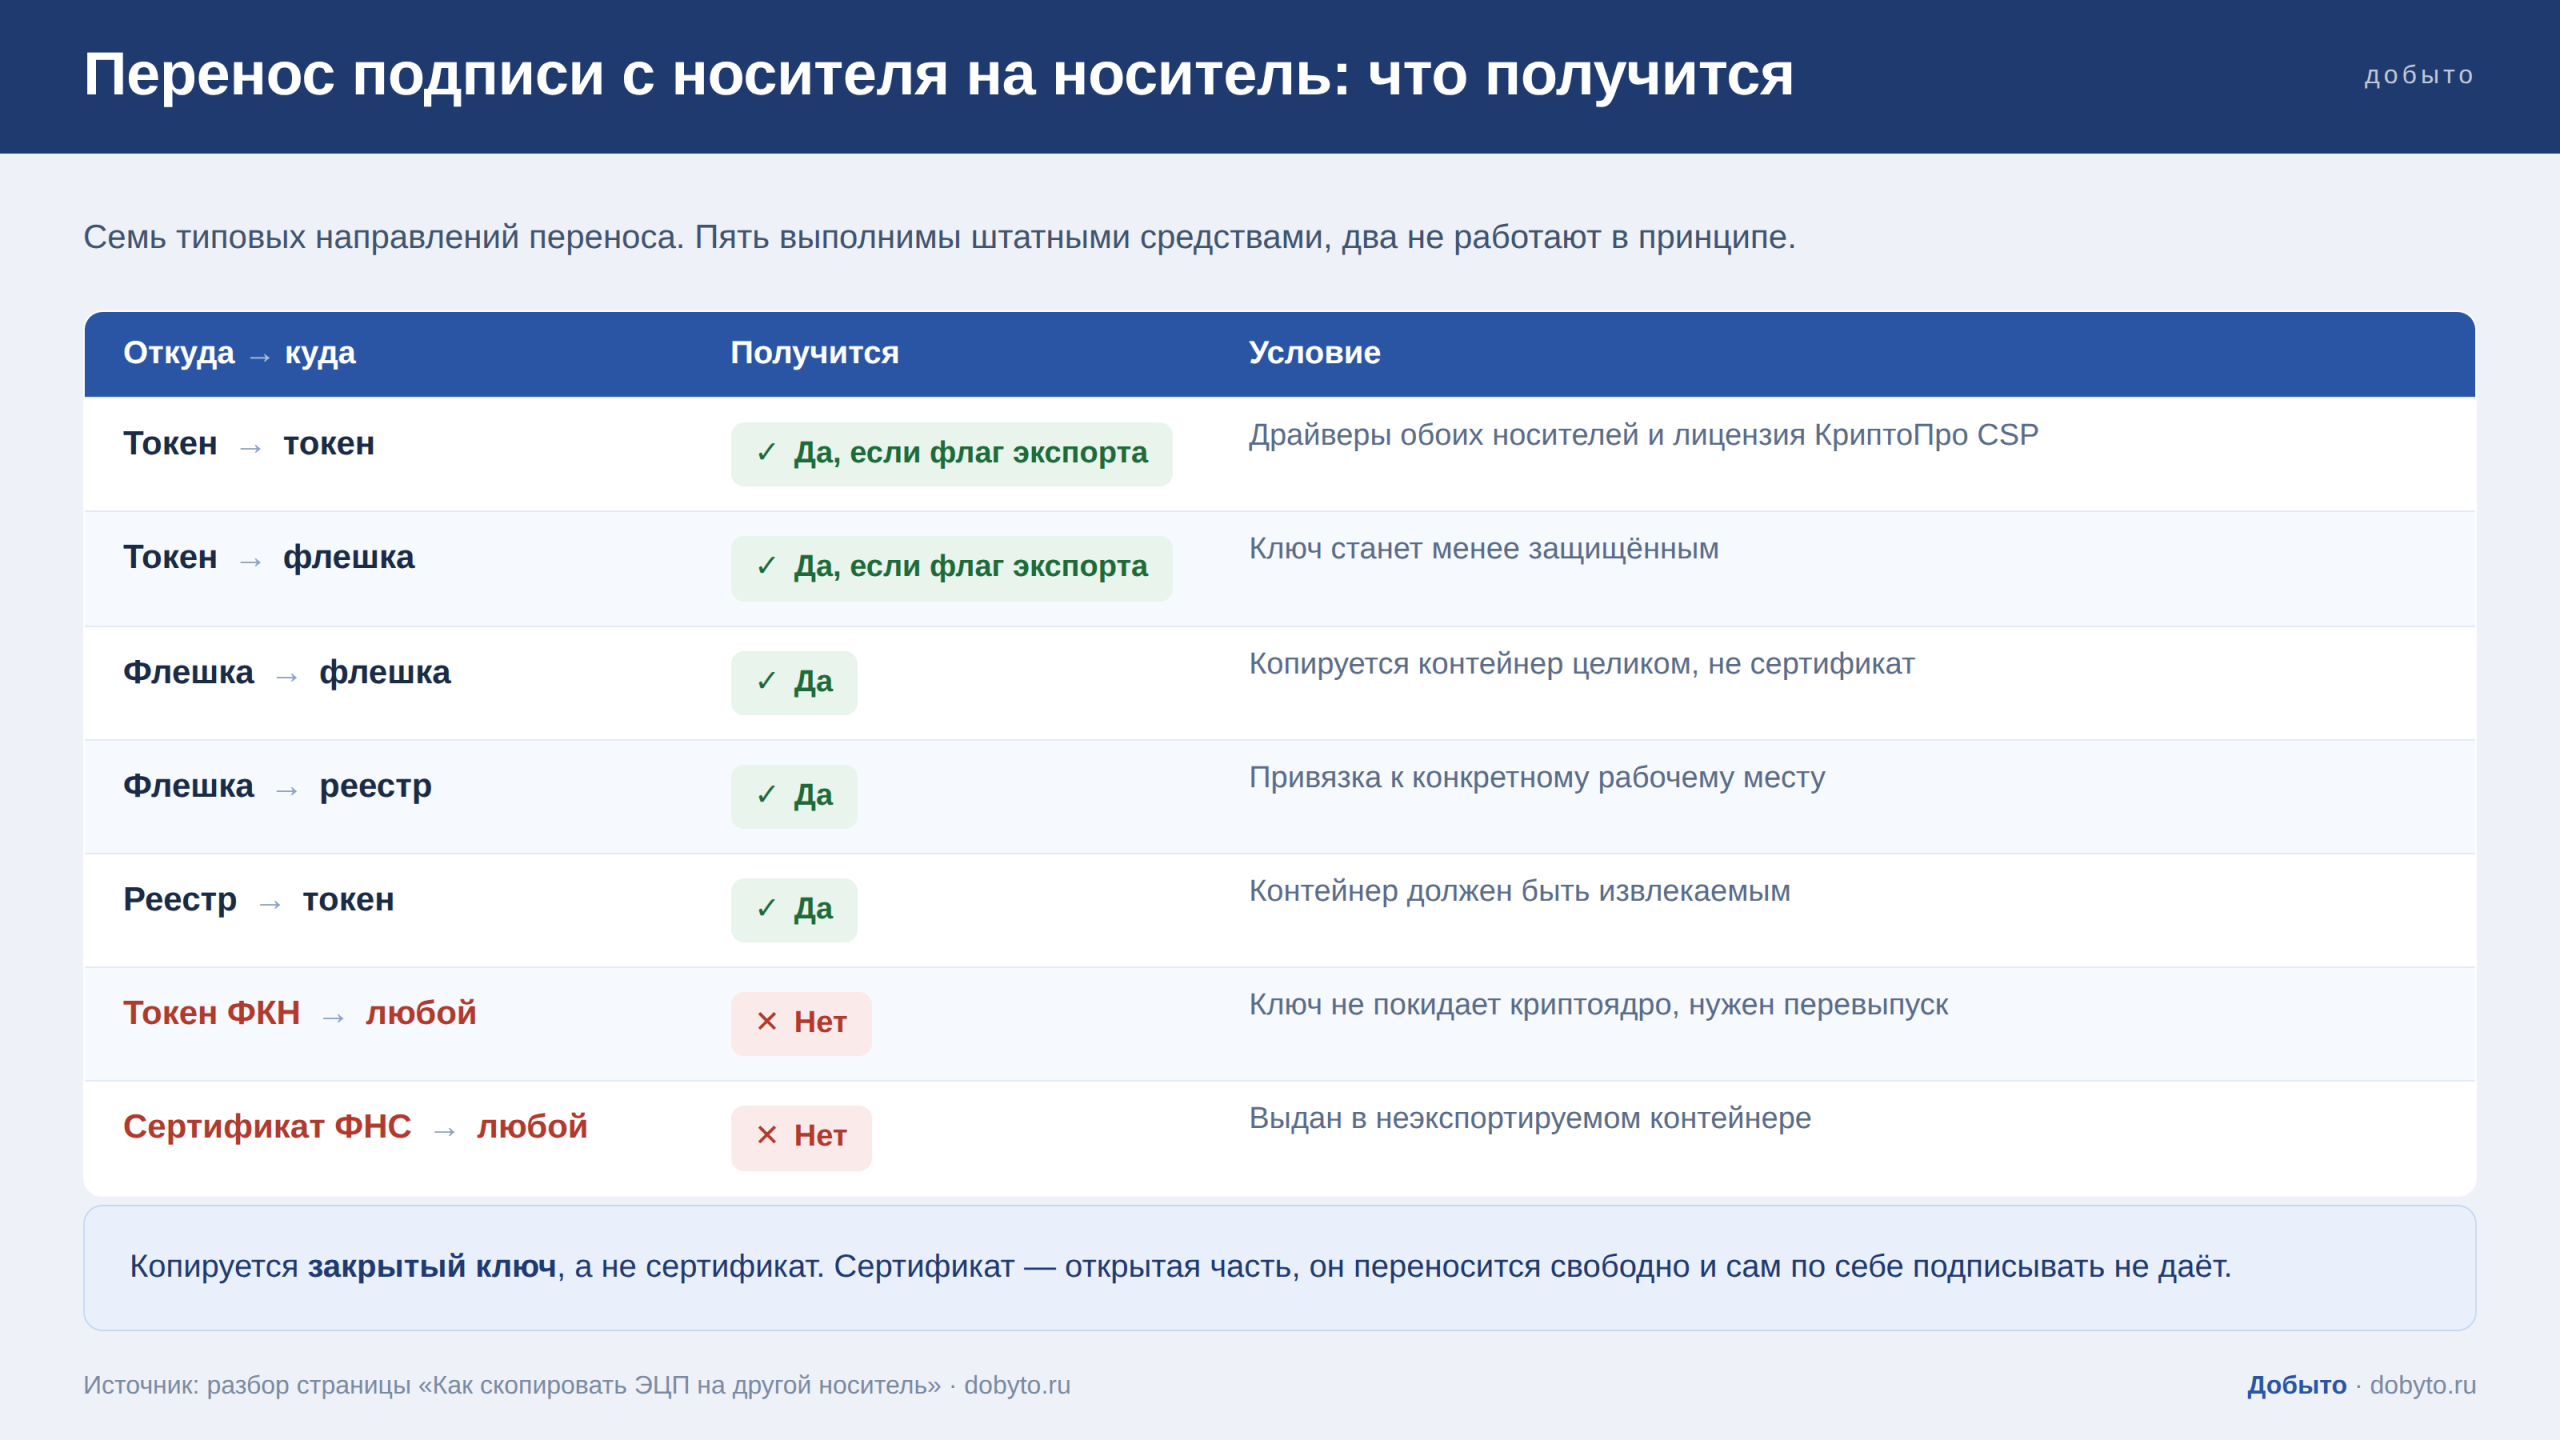Click the «Условие» column header
Screen dimensions: 2560x1440
(x=1314, y=353)
